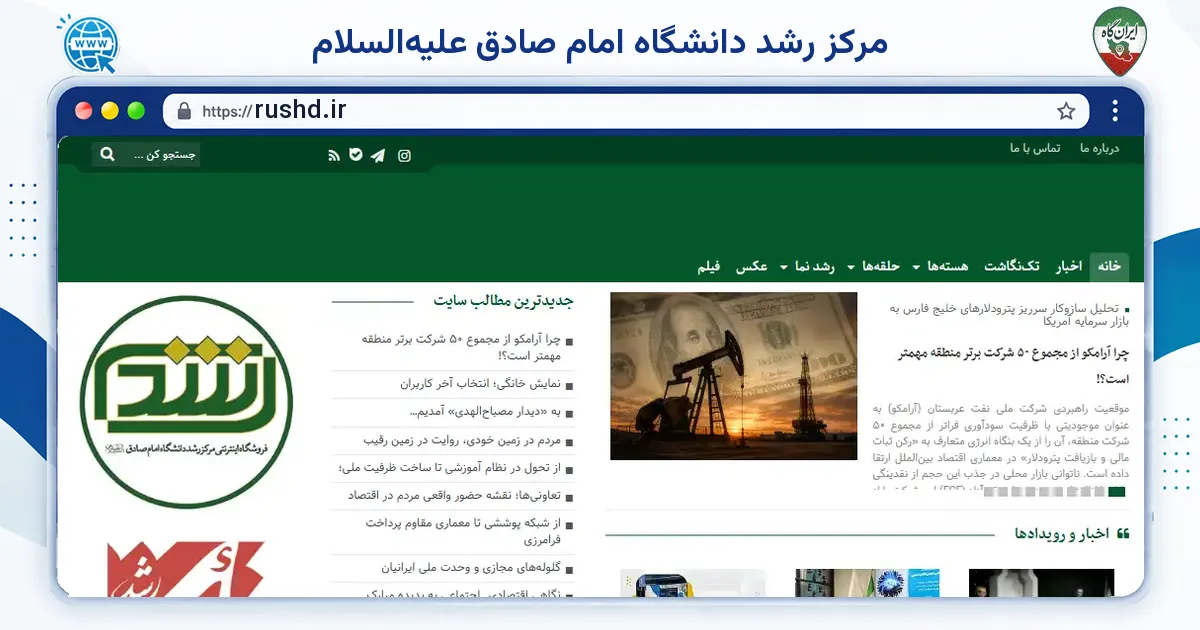The width and height of the screenshot is (1200, 630).
Task: Open the هسته‌ها menu label
Action: click(x=946, y=266)
